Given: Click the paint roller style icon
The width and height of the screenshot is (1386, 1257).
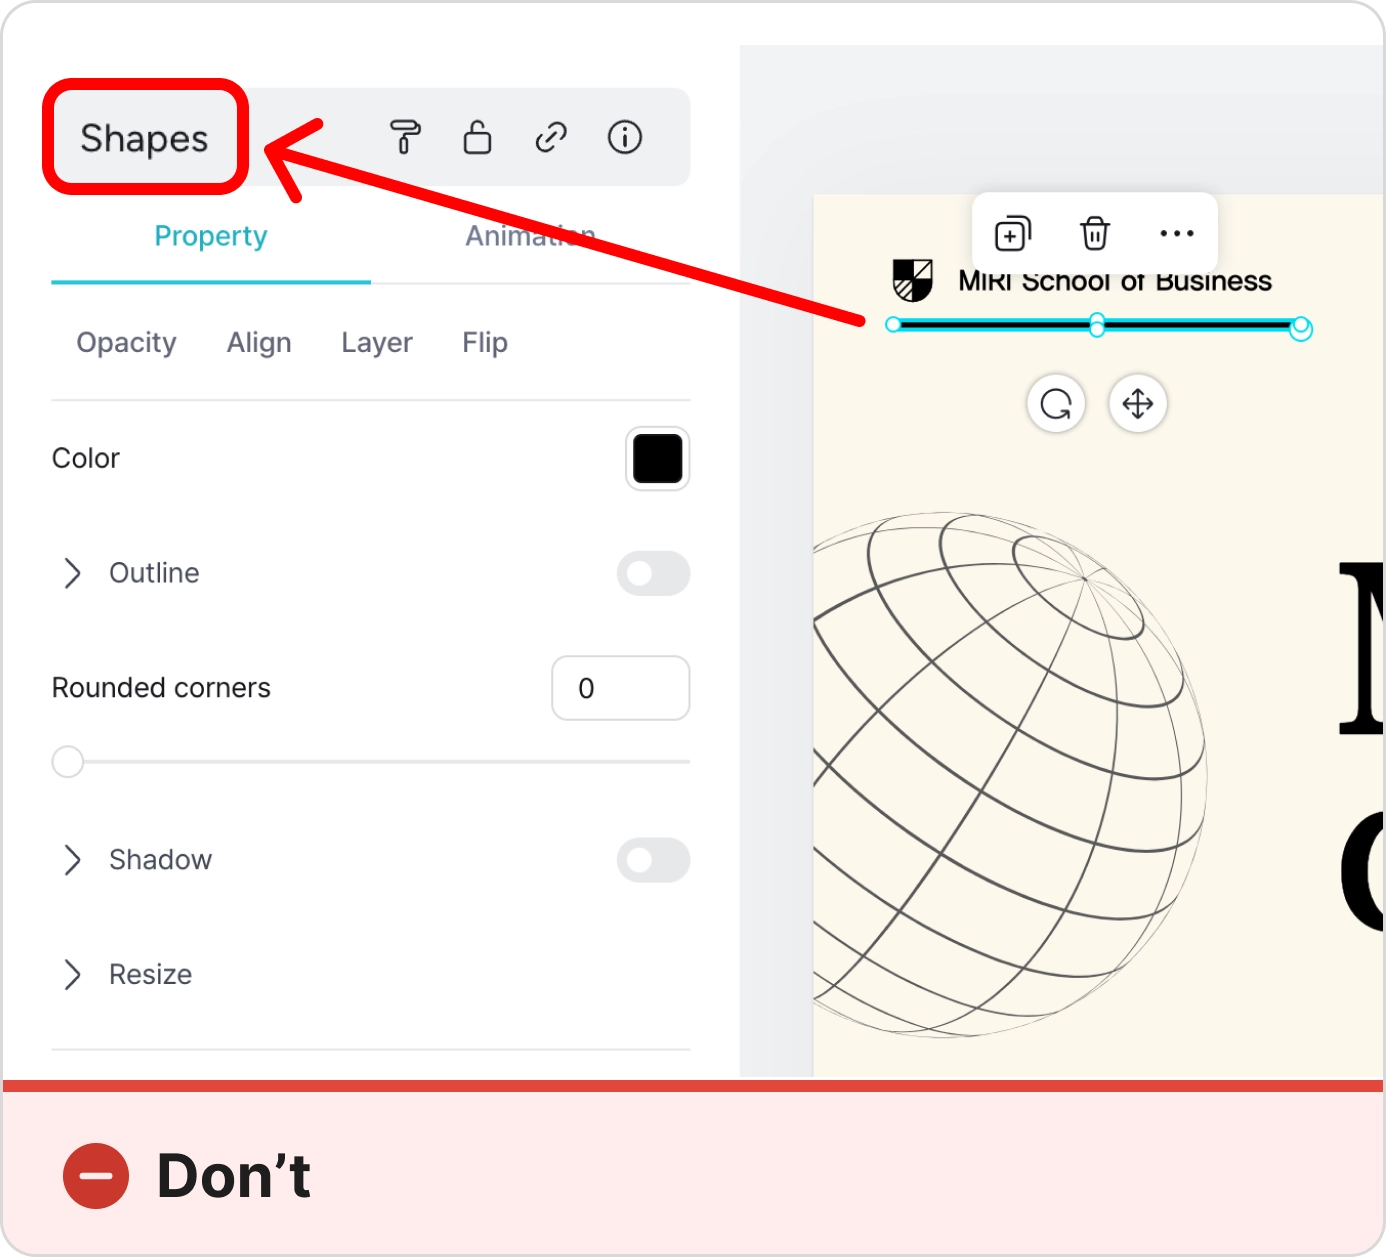Looking at the screenshot, I should tap(404, 137).
